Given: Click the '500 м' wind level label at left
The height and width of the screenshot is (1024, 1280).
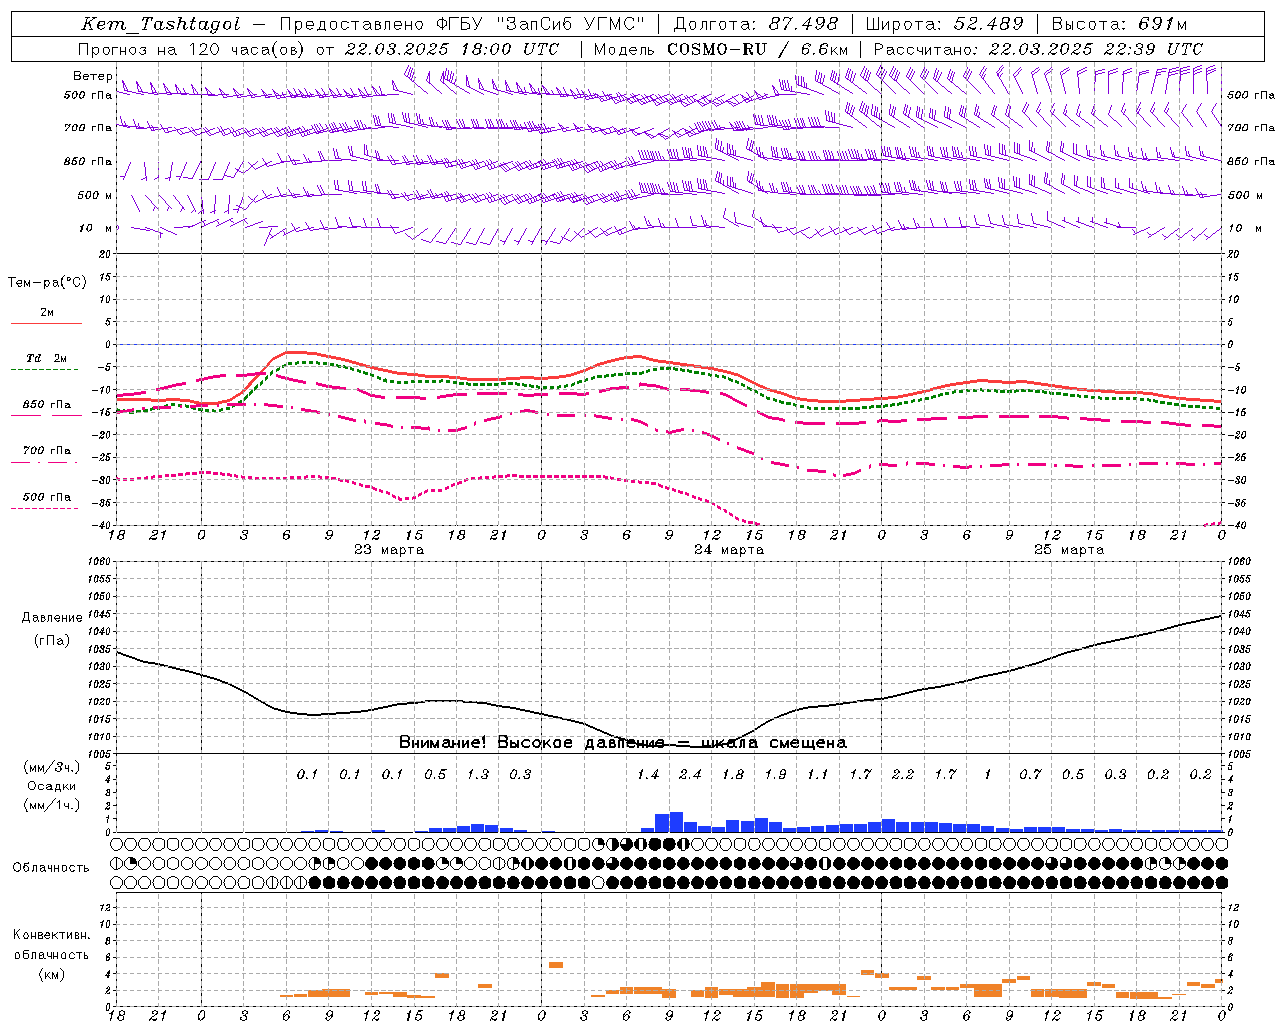Looking at the screenshot, I should tap(95, 195).
